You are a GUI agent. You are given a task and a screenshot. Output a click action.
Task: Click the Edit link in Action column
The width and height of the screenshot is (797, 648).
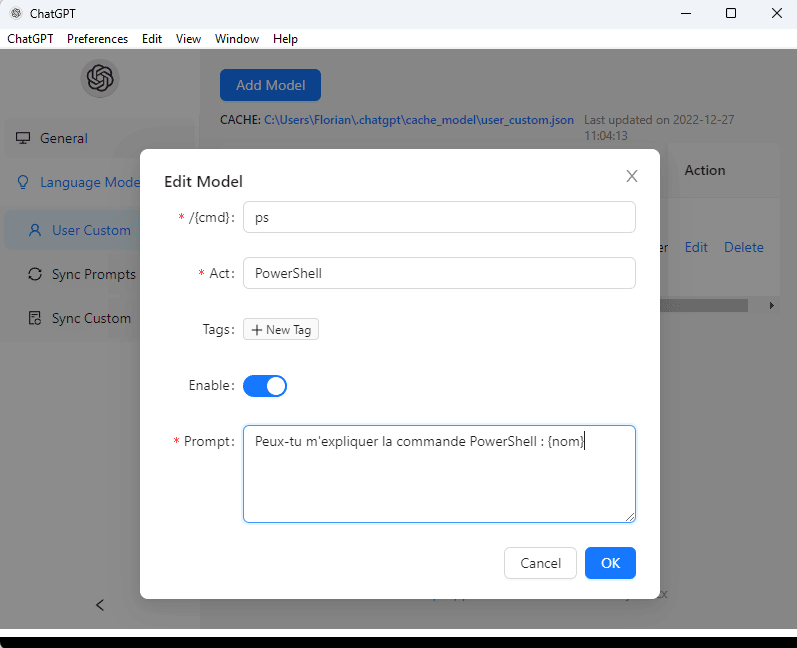(x=696, y=247)
